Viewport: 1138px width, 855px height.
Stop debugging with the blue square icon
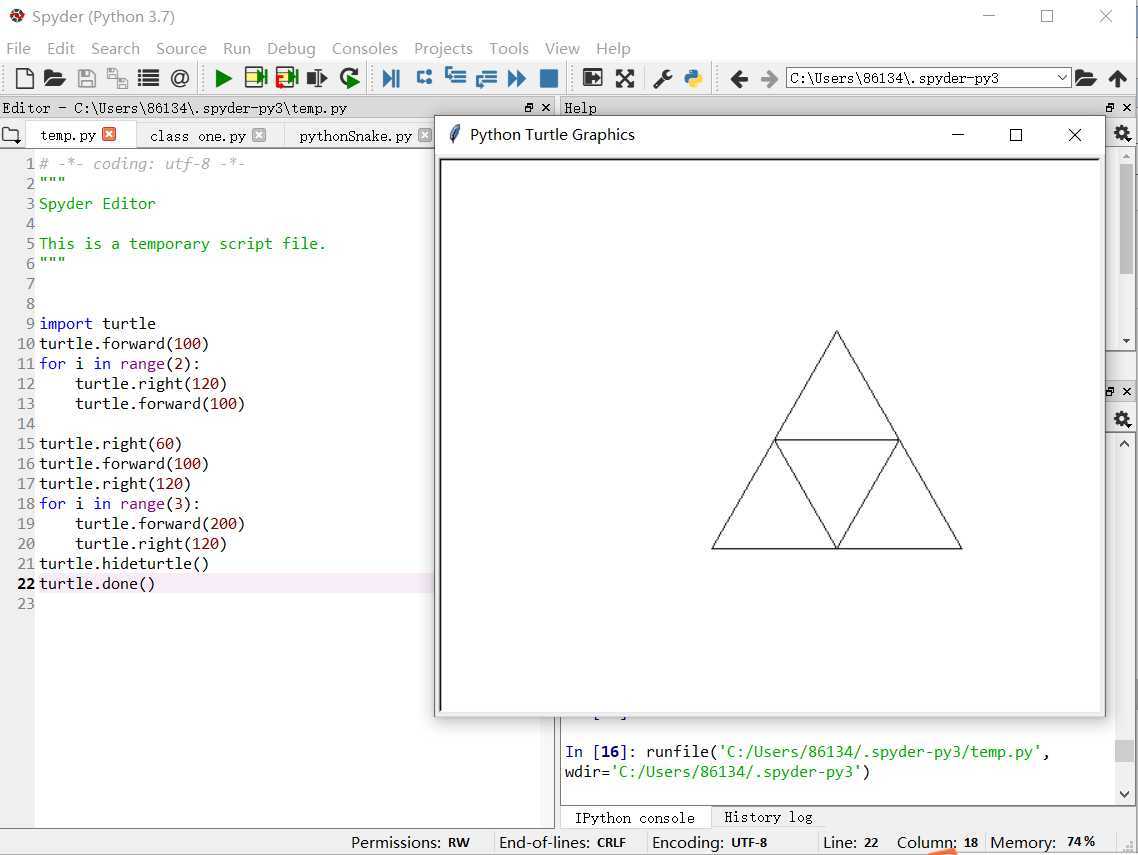[x=549, y=78]
